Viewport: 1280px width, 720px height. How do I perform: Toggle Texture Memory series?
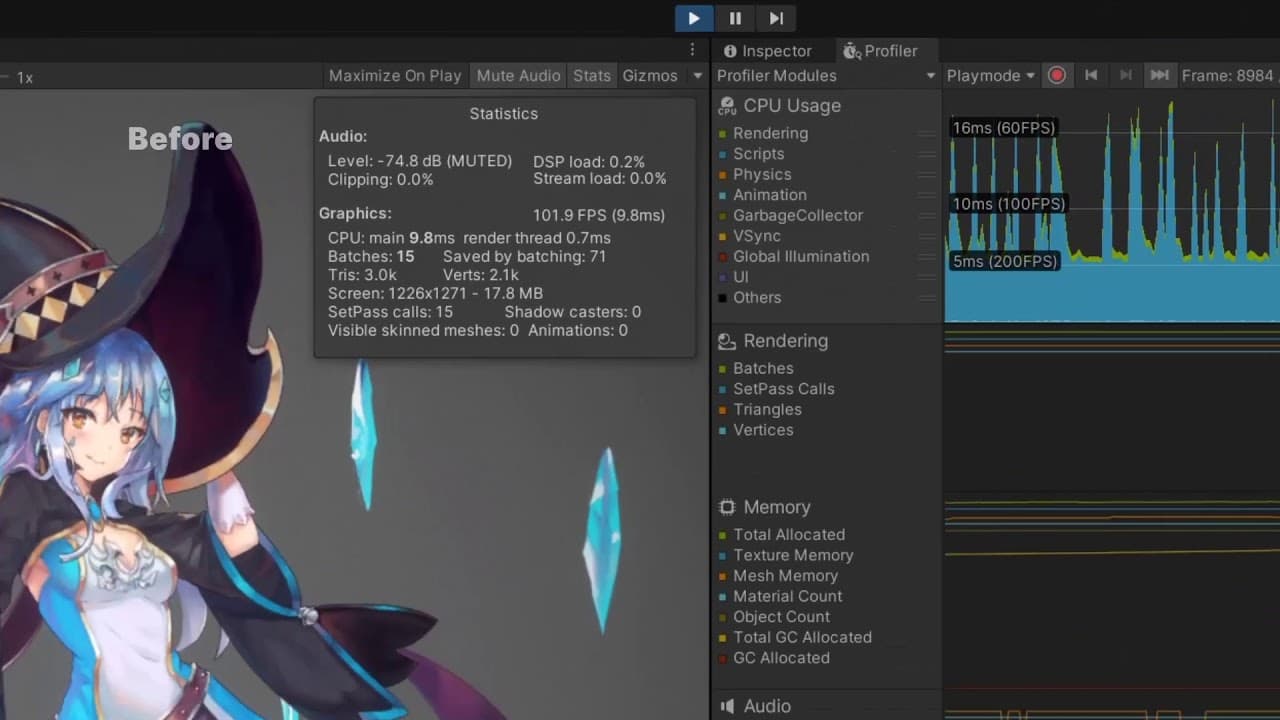point(722,556)
